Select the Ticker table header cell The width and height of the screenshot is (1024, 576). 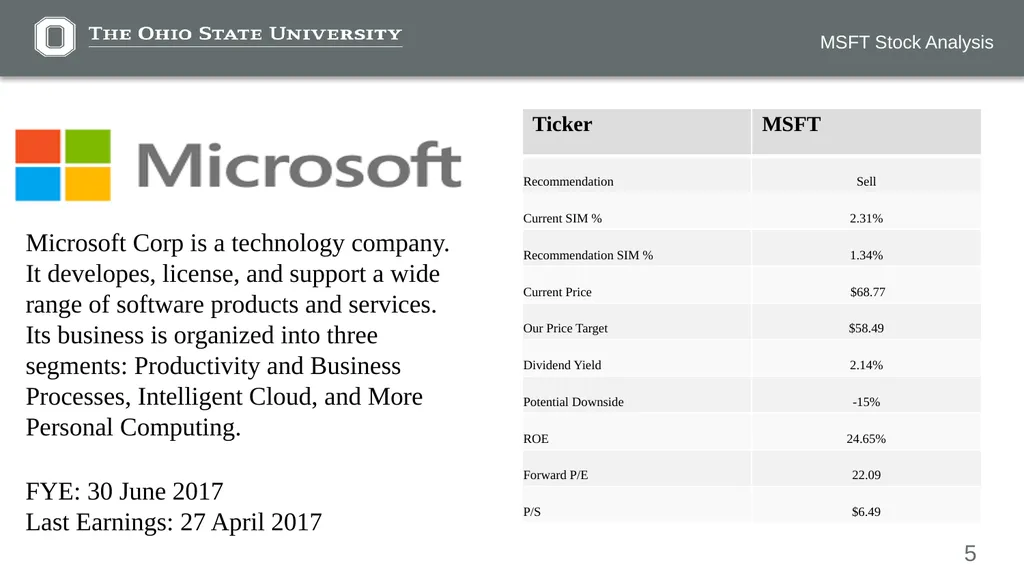coord(637,132)
